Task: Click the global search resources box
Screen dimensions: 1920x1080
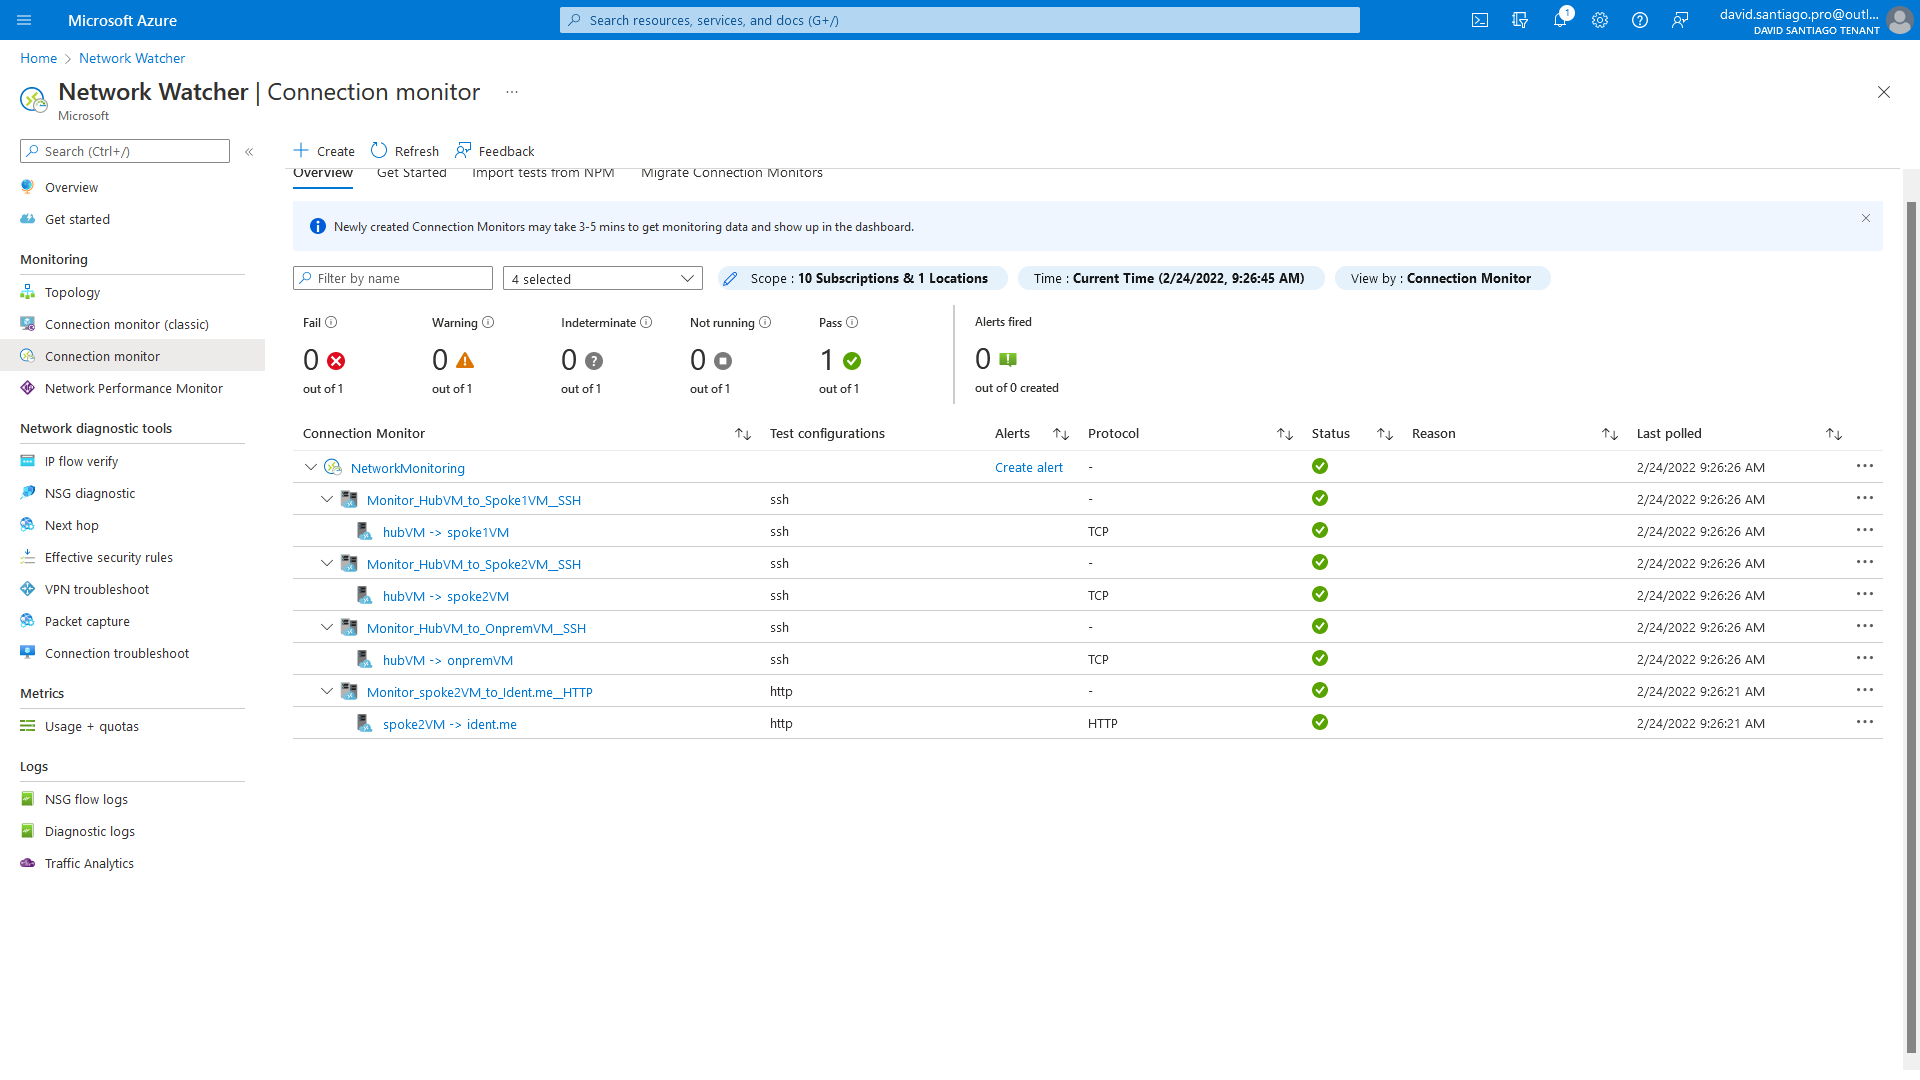Action: click(x=960, y=20)
